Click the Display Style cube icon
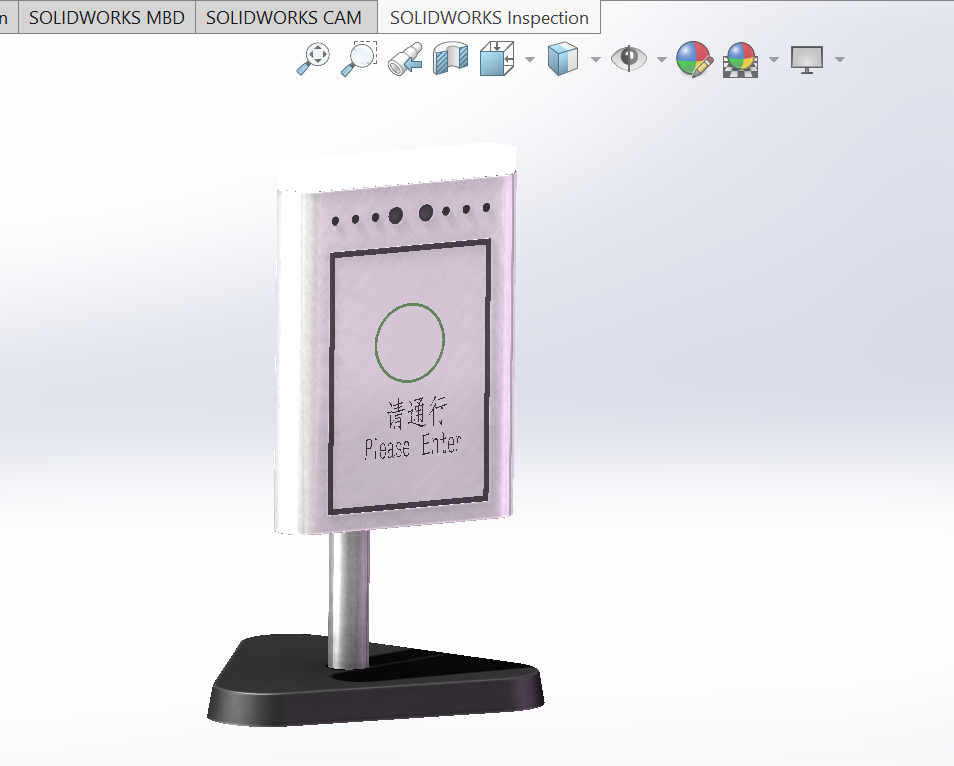Image resolution: width=954 pixels, height=766 pixels. [563, 59]
